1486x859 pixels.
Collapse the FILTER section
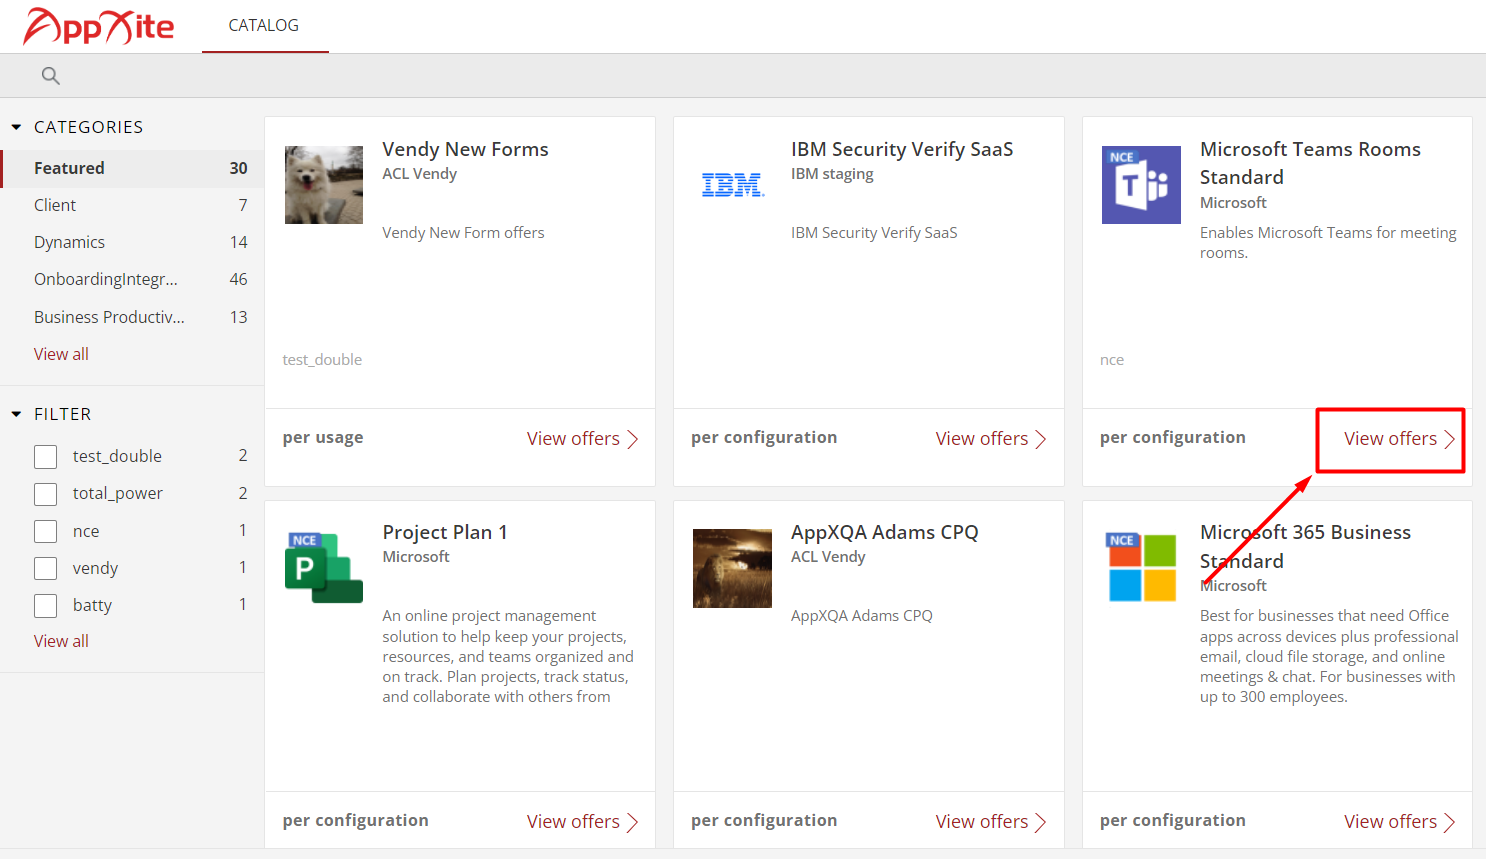coord(16,414)
